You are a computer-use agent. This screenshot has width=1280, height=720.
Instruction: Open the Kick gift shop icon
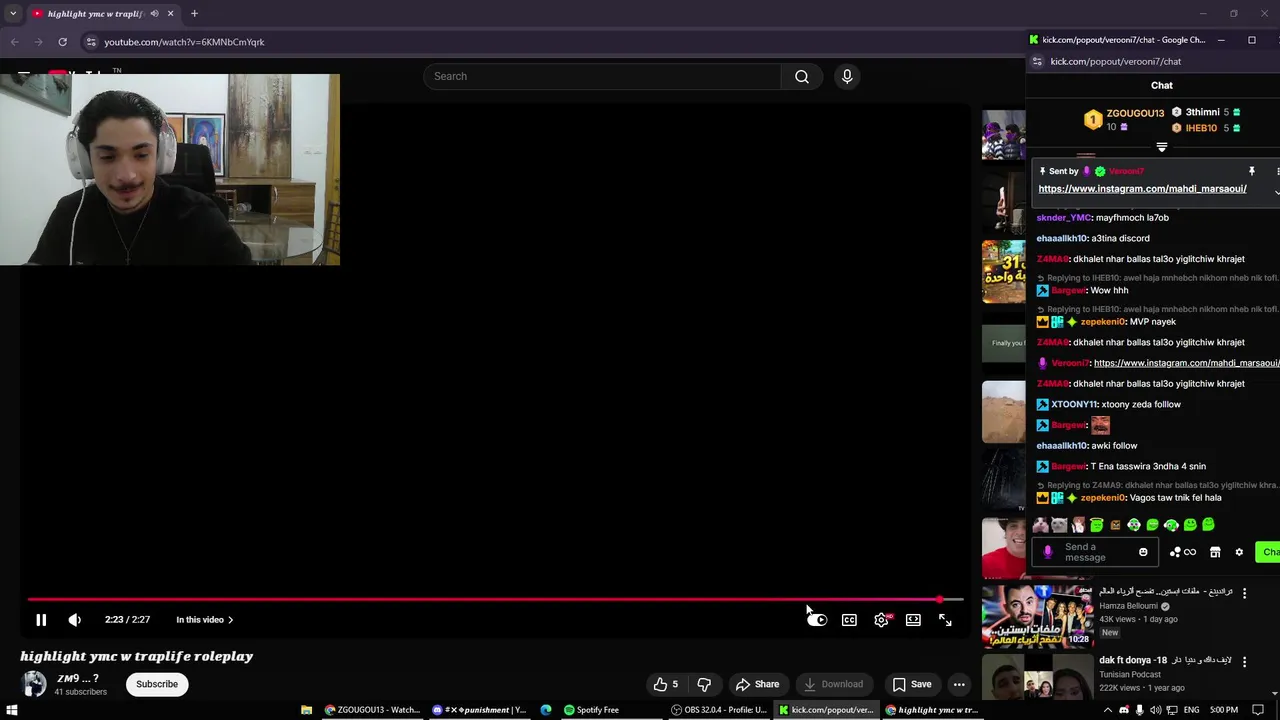coord(1215,552)
